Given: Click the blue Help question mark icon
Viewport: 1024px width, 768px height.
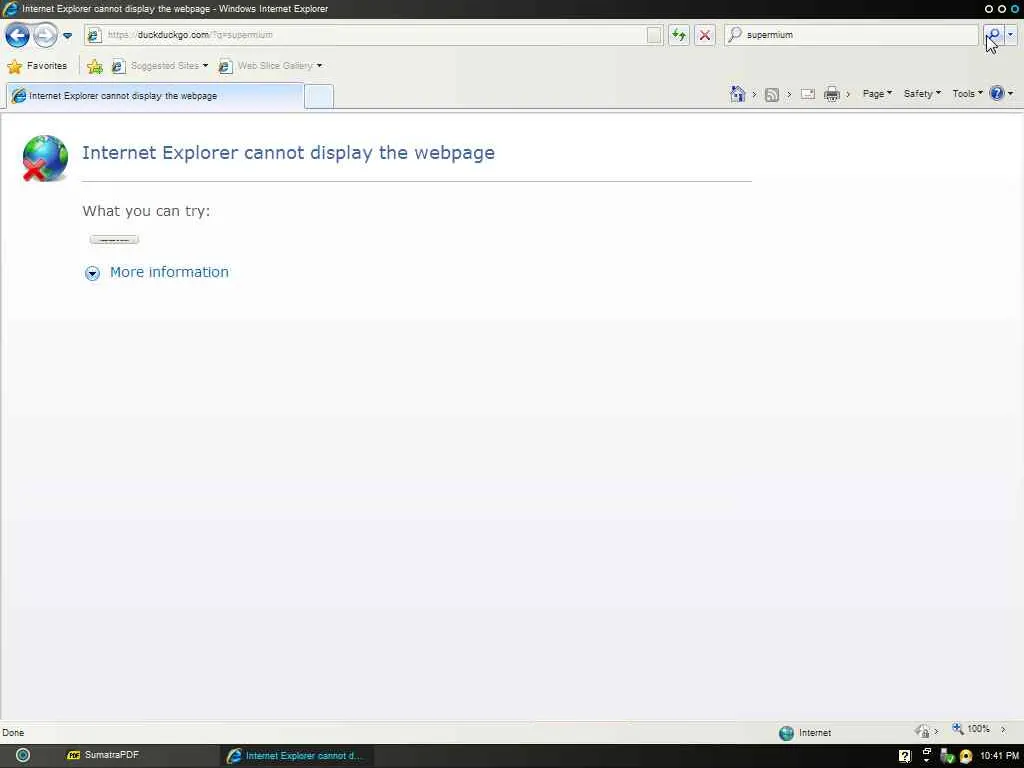Looking at the screenshot, I should point(997,93).
